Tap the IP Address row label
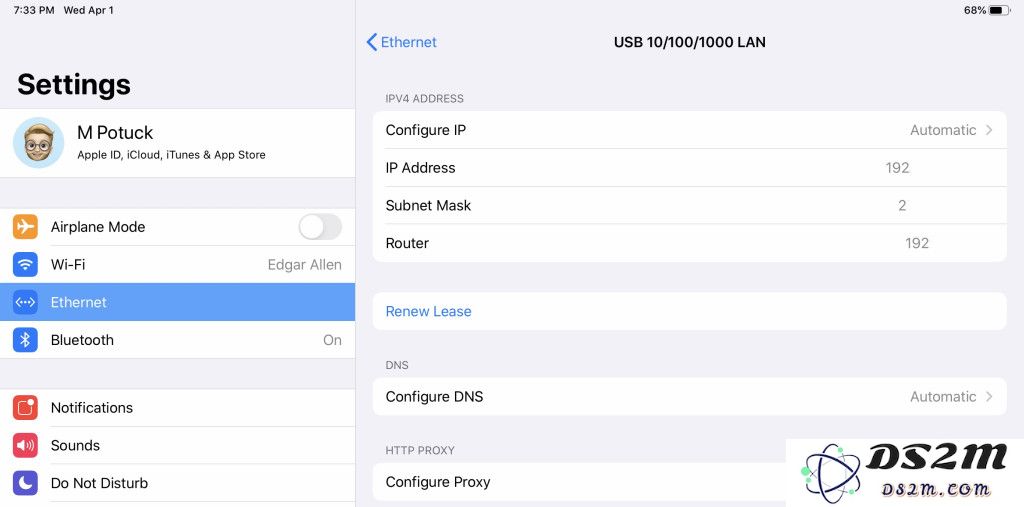This screenshot has width=1024, height=507. 421,168
